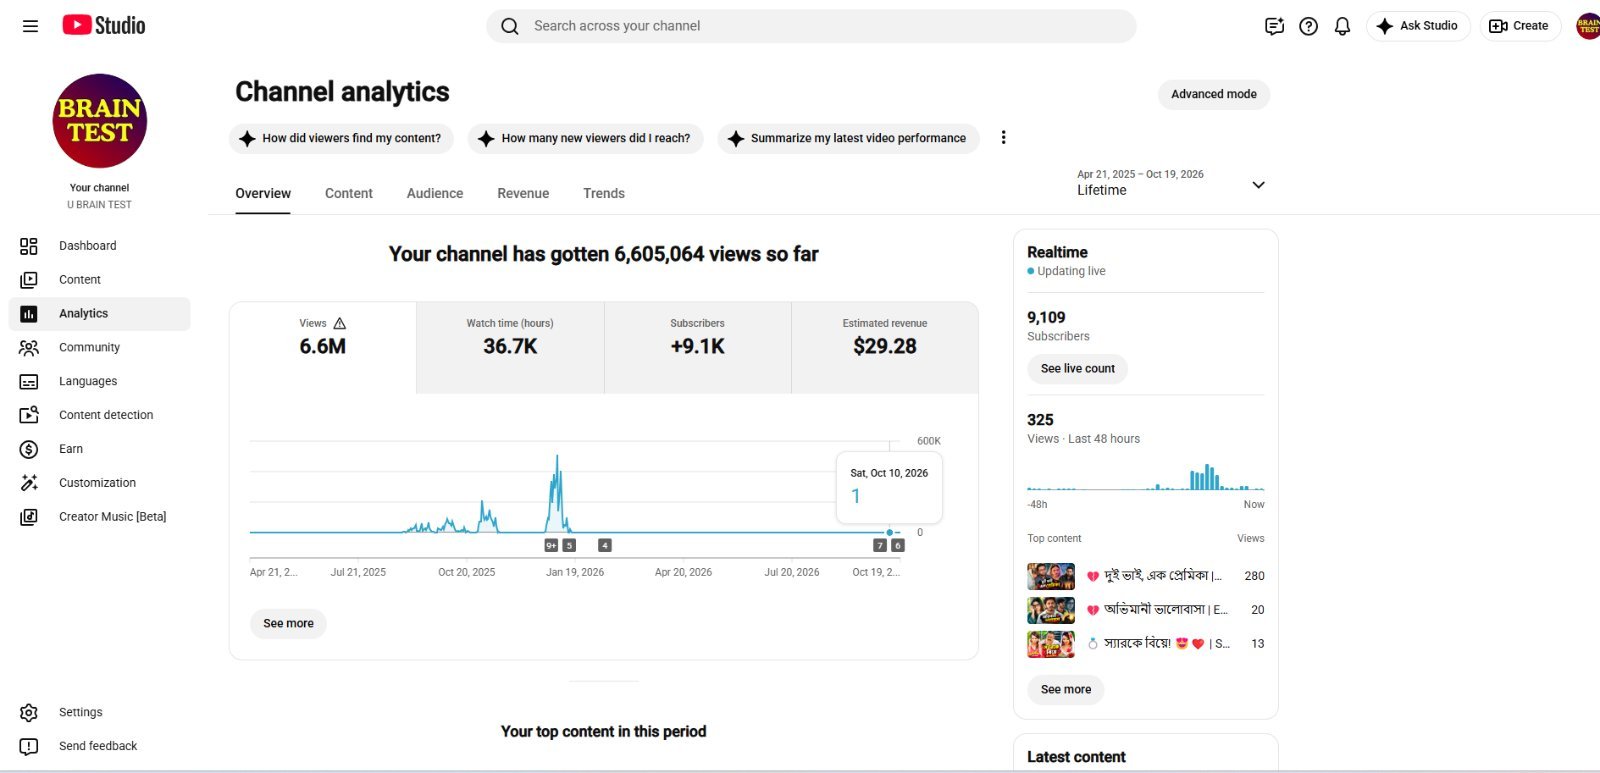
Task: Click the Advanced mode button
Action: (x=1214, y=94)
